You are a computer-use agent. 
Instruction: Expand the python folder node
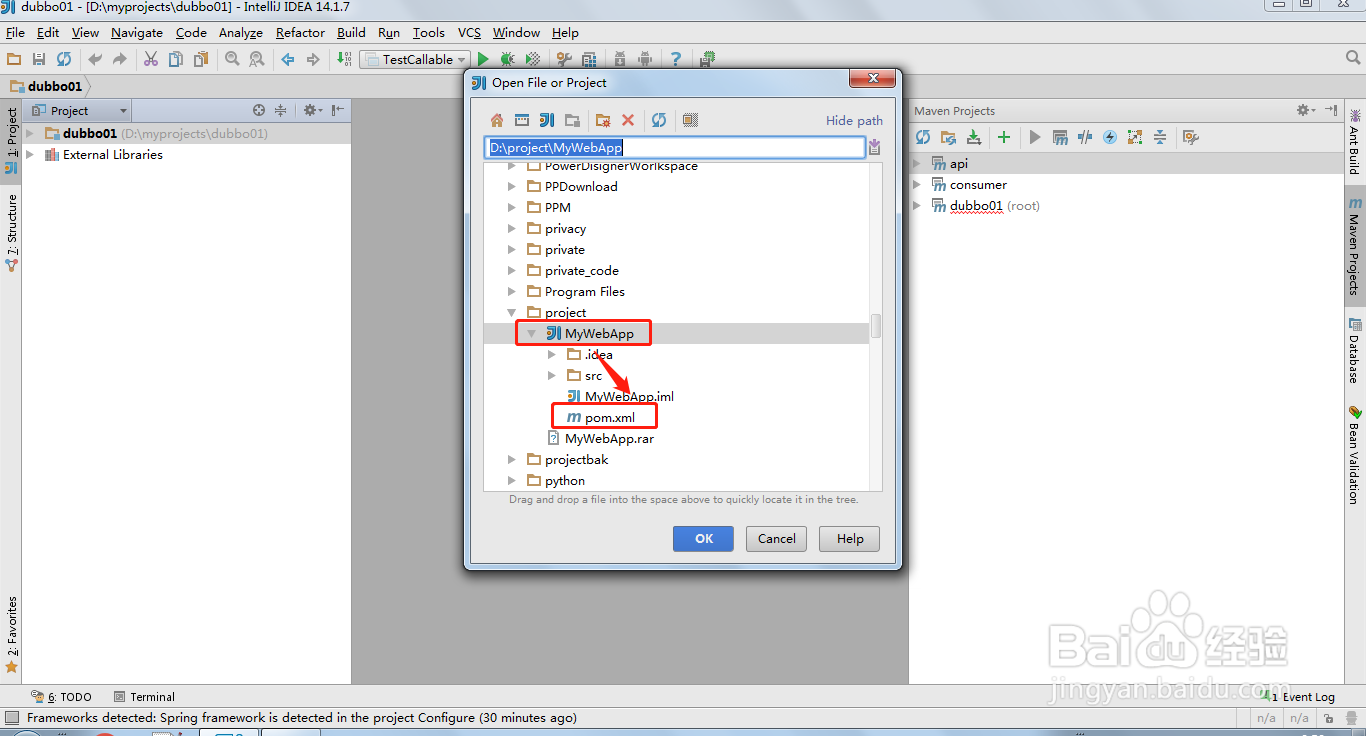tap(512, 481)
